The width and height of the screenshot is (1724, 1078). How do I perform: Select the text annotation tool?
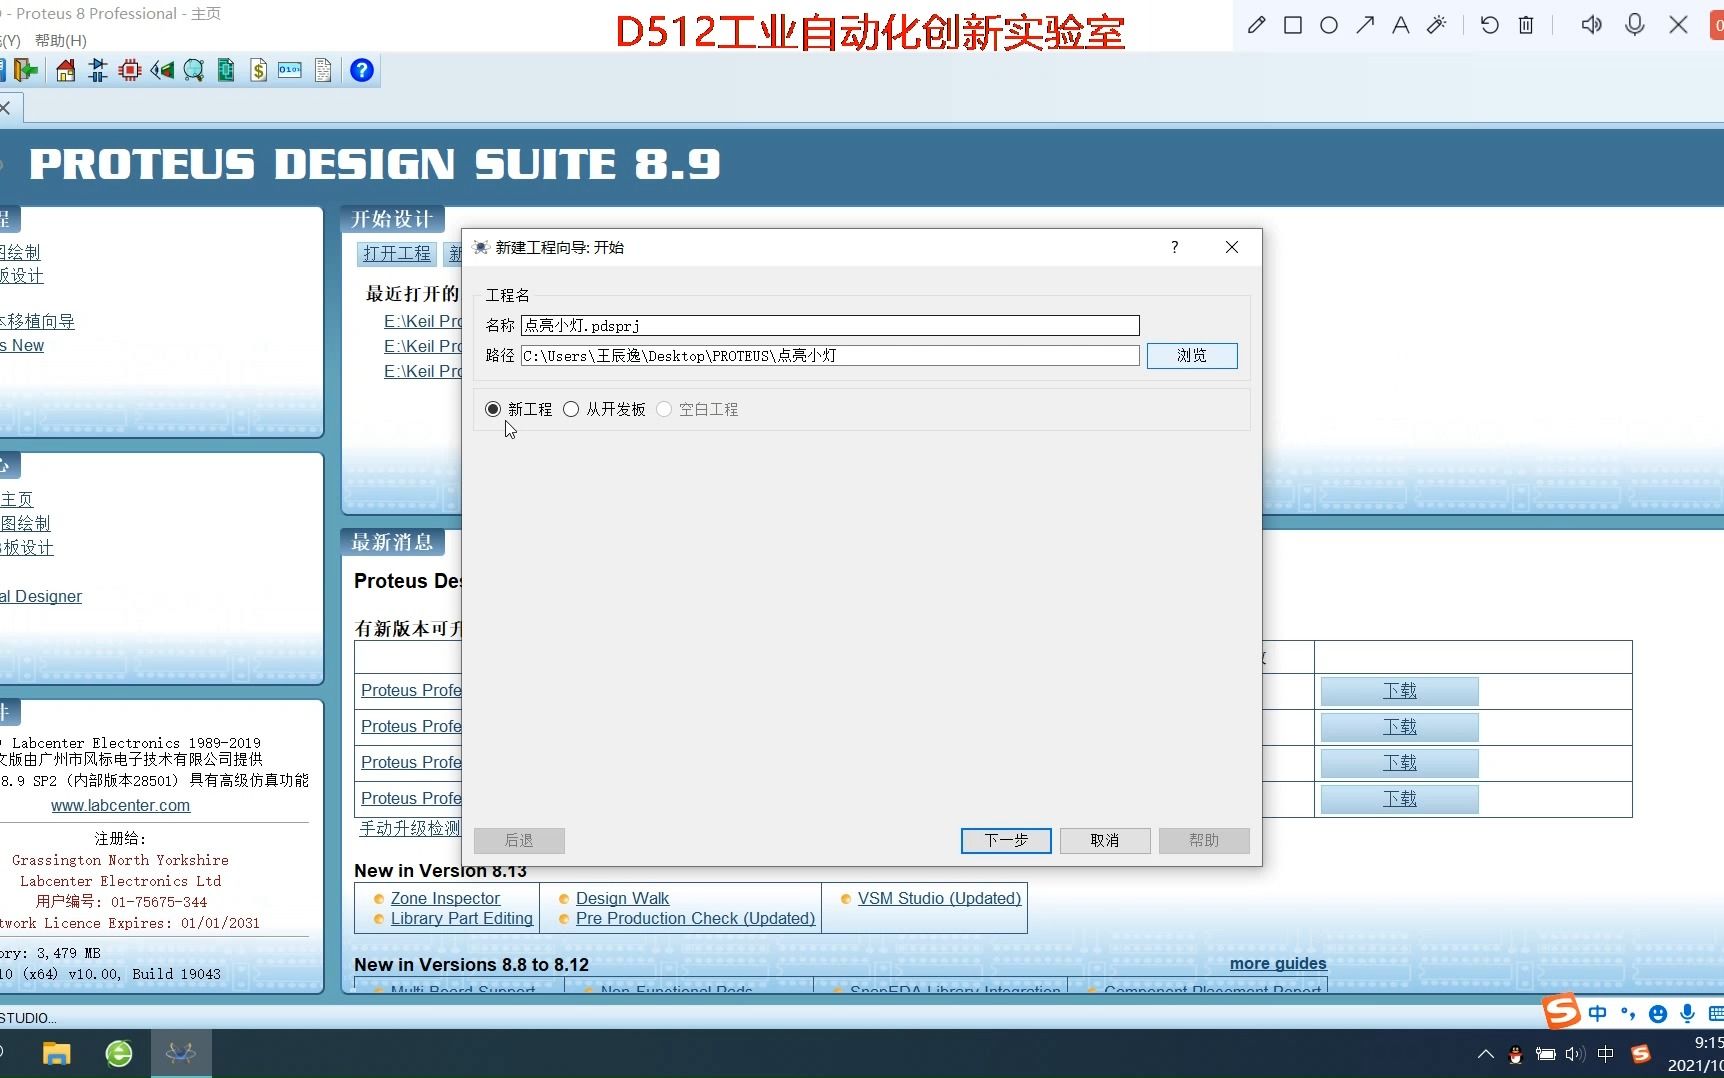1401,25
